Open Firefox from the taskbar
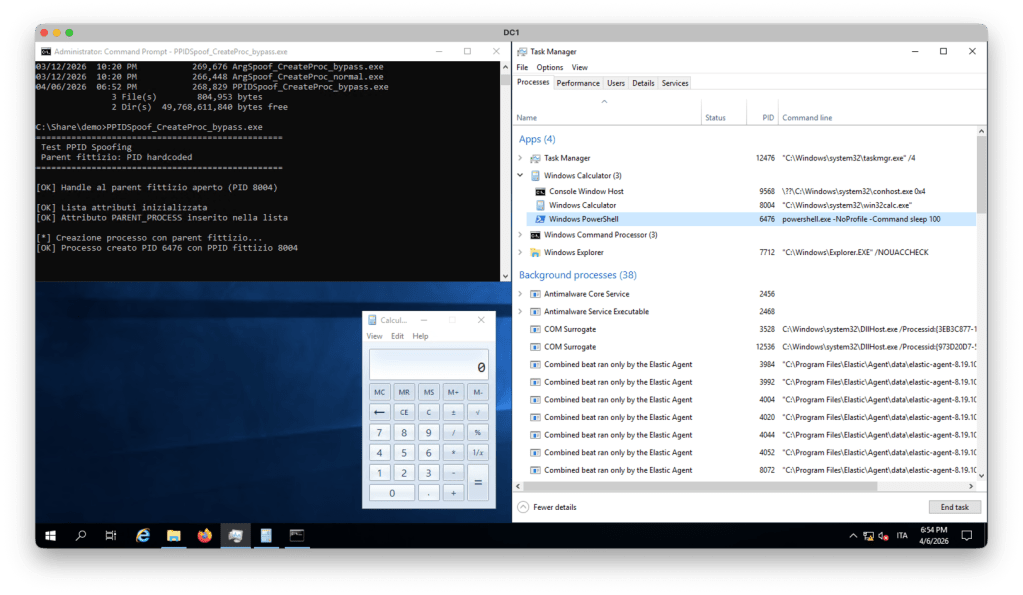 205,536
